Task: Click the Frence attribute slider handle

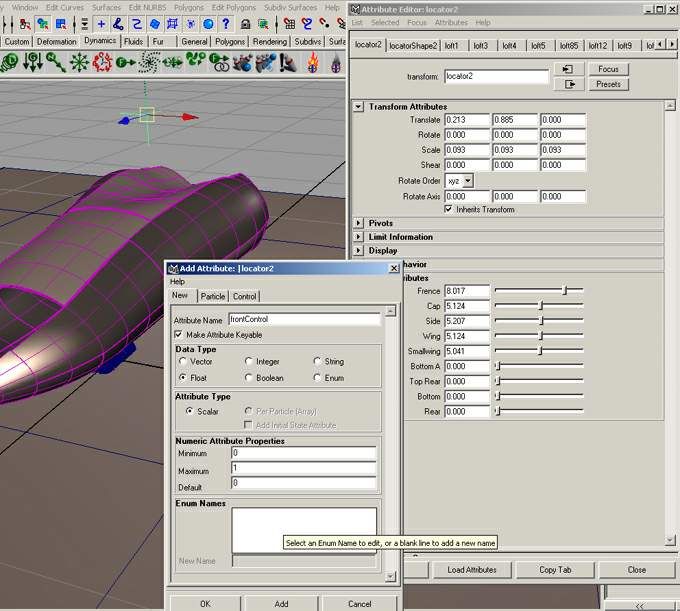Action: (x=565, y=290)
